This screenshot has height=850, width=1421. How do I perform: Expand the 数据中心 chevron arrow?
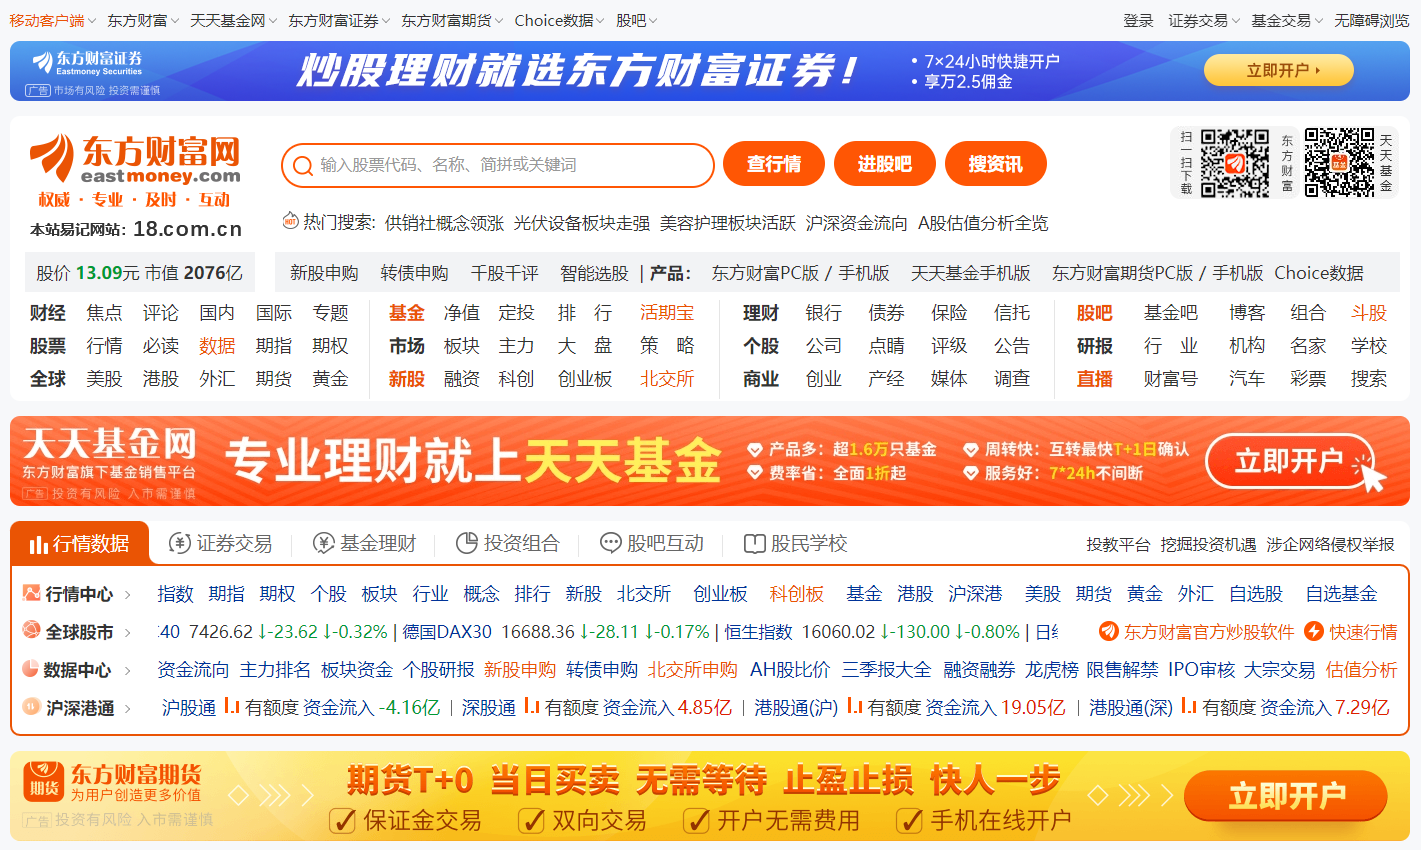tap(128, 670)
